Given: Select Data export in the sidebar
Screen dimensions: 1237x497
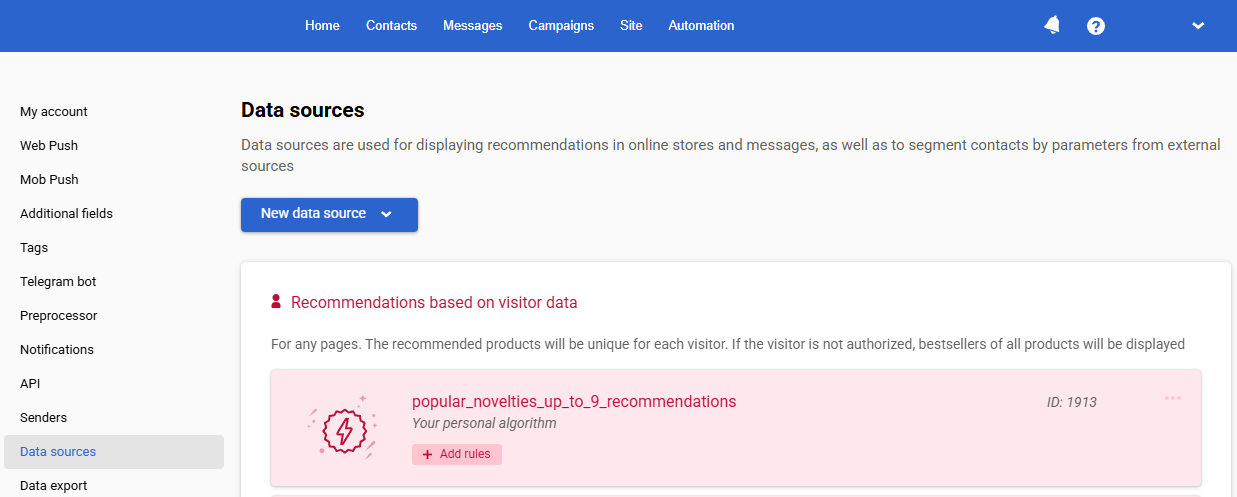Looking at the screenshot, I should coord(54,486).
